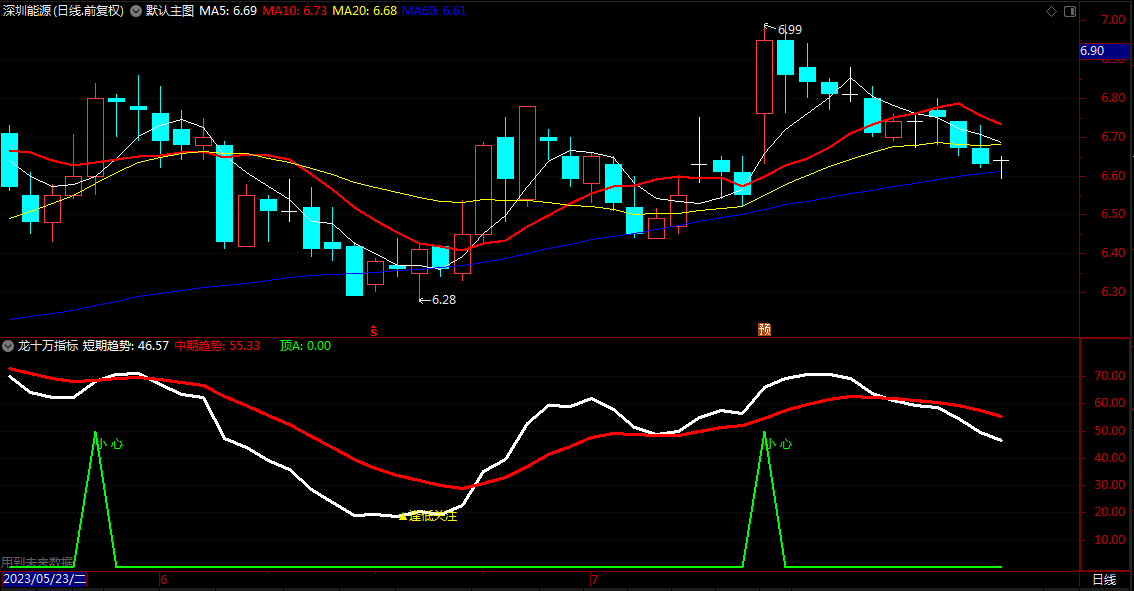Click the 6.80 price axis label

[x=1113, y=98]
